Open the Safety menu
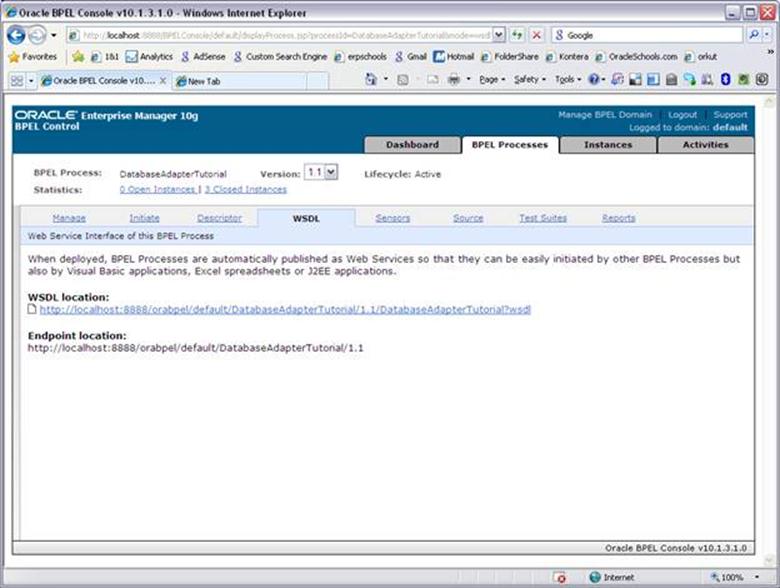The height and width of the screenshot is (588, 780). coord(530,80)
